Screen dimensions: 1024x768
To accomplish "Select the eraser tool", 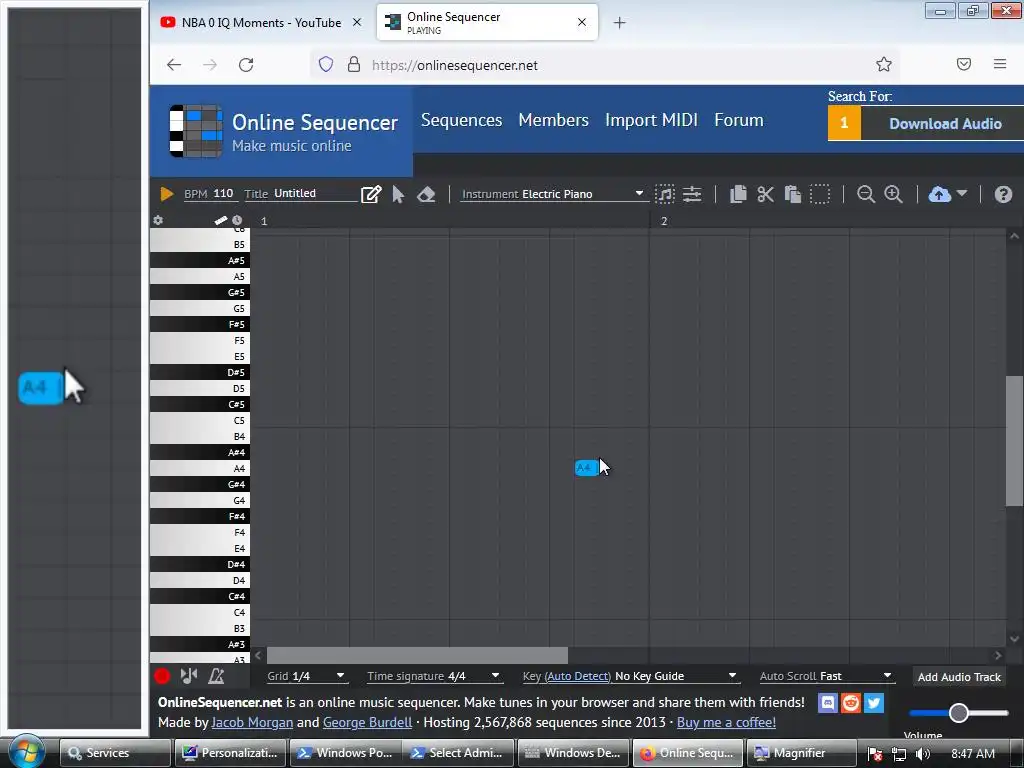I will [x=426, y=194].
